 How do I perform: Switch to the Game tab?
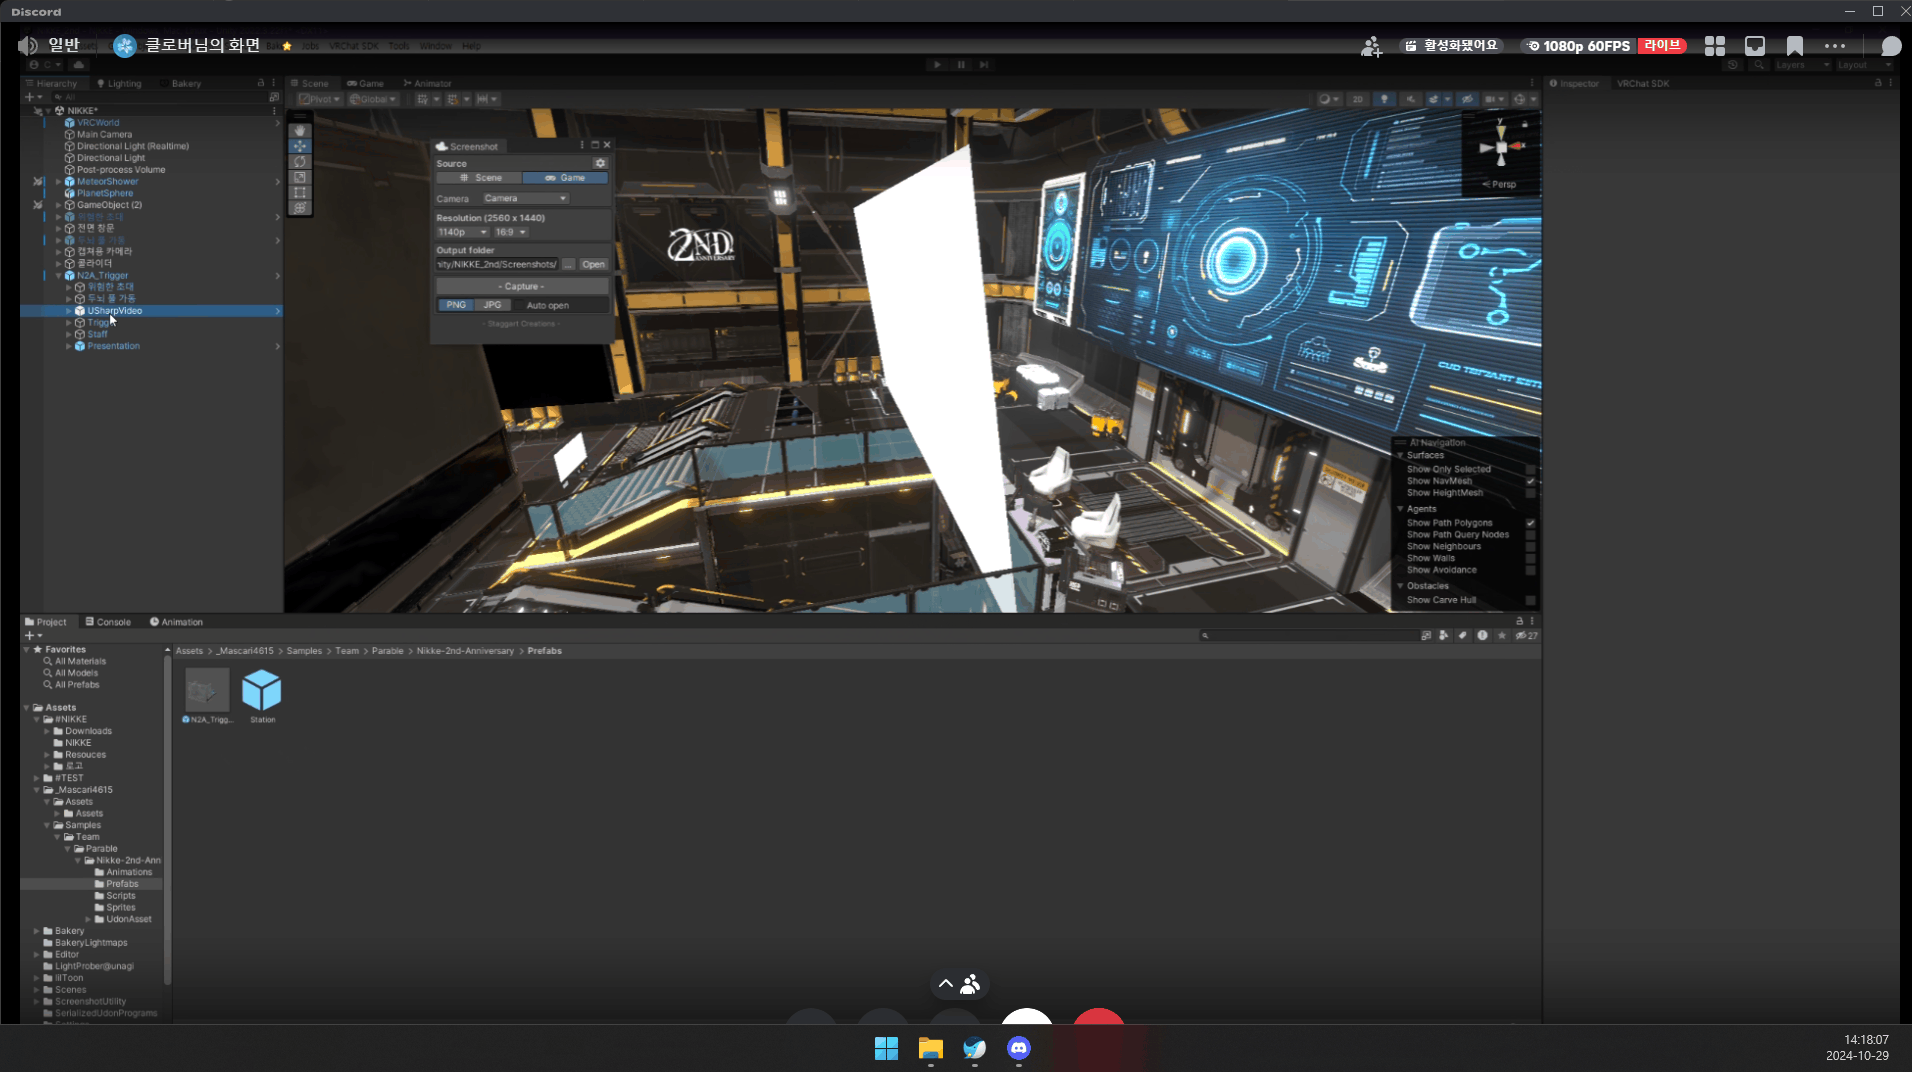pos(365,84)
